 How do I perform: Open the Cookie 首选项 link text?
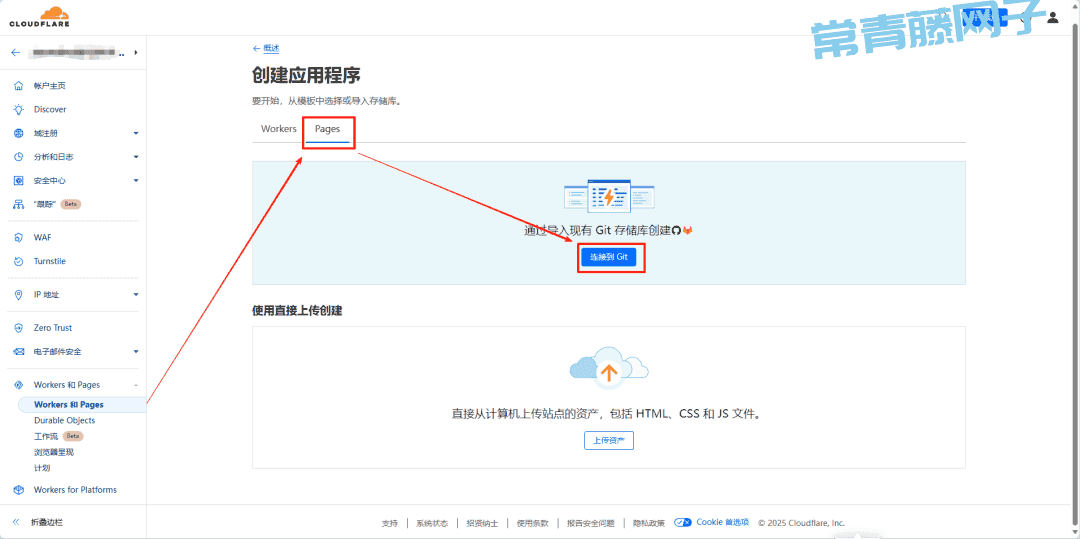723,522
